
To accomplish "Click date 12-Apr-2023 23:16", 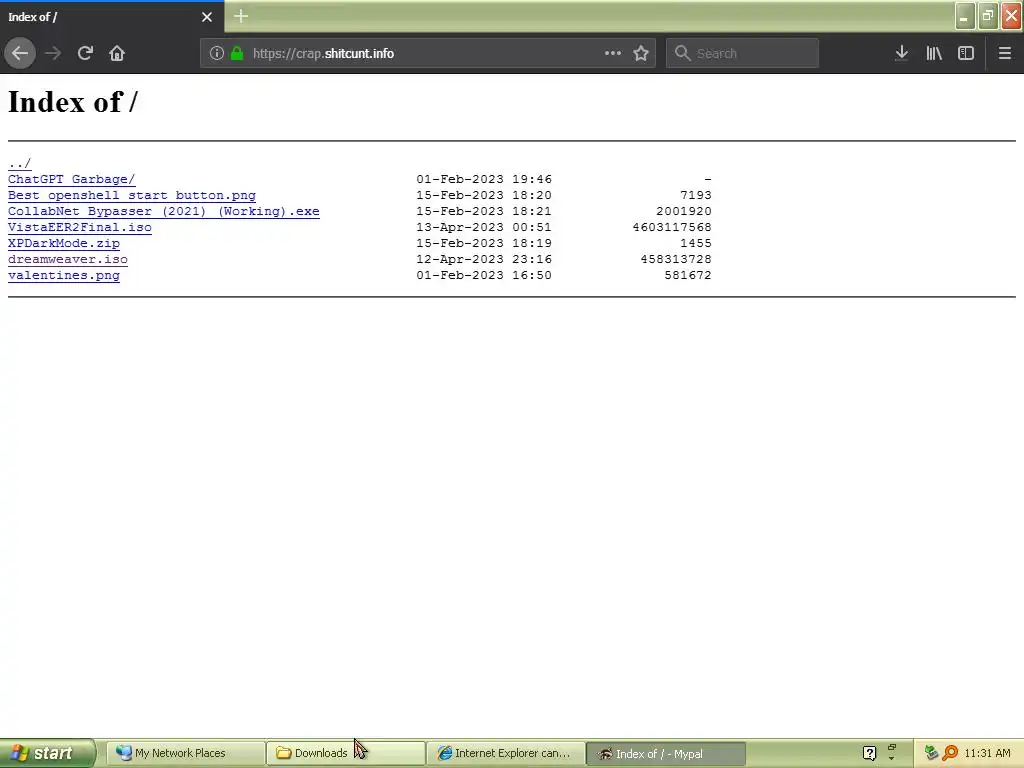I will pyautogui.click(x=484, y=259).
